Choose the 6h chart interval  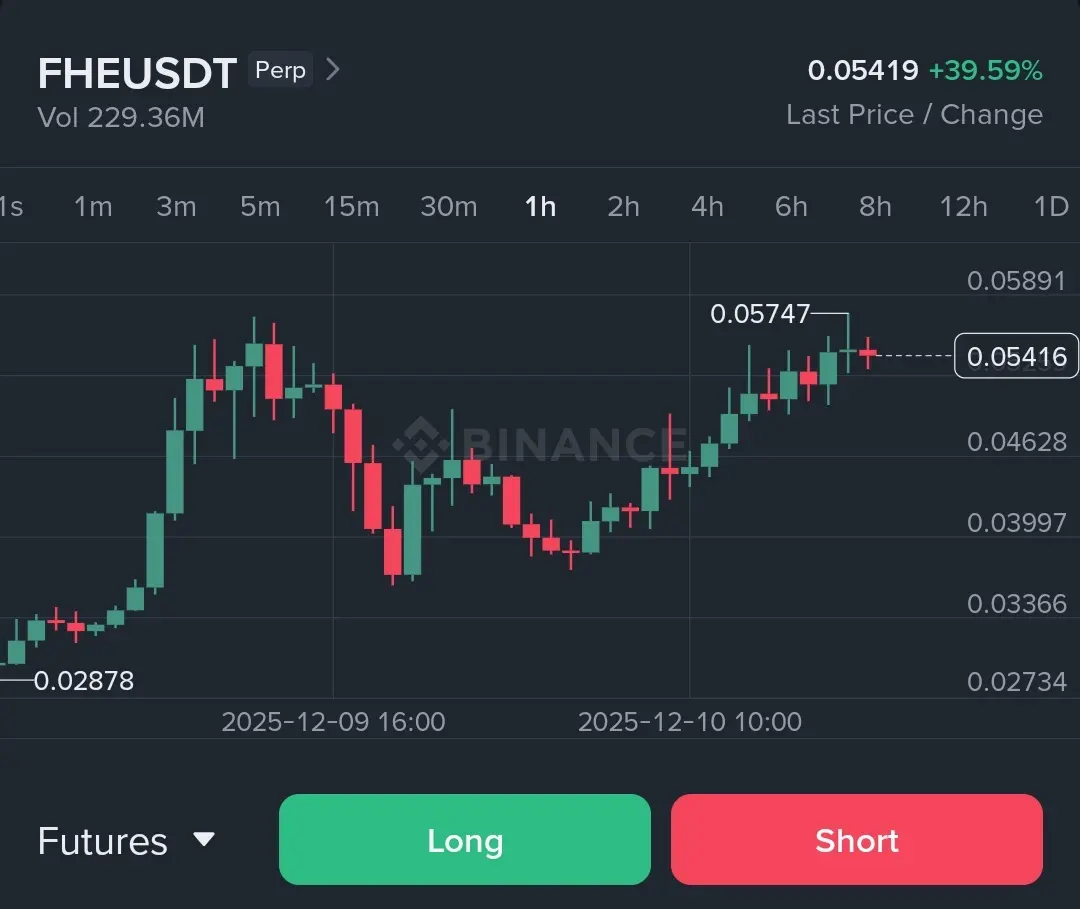point(791,207)
